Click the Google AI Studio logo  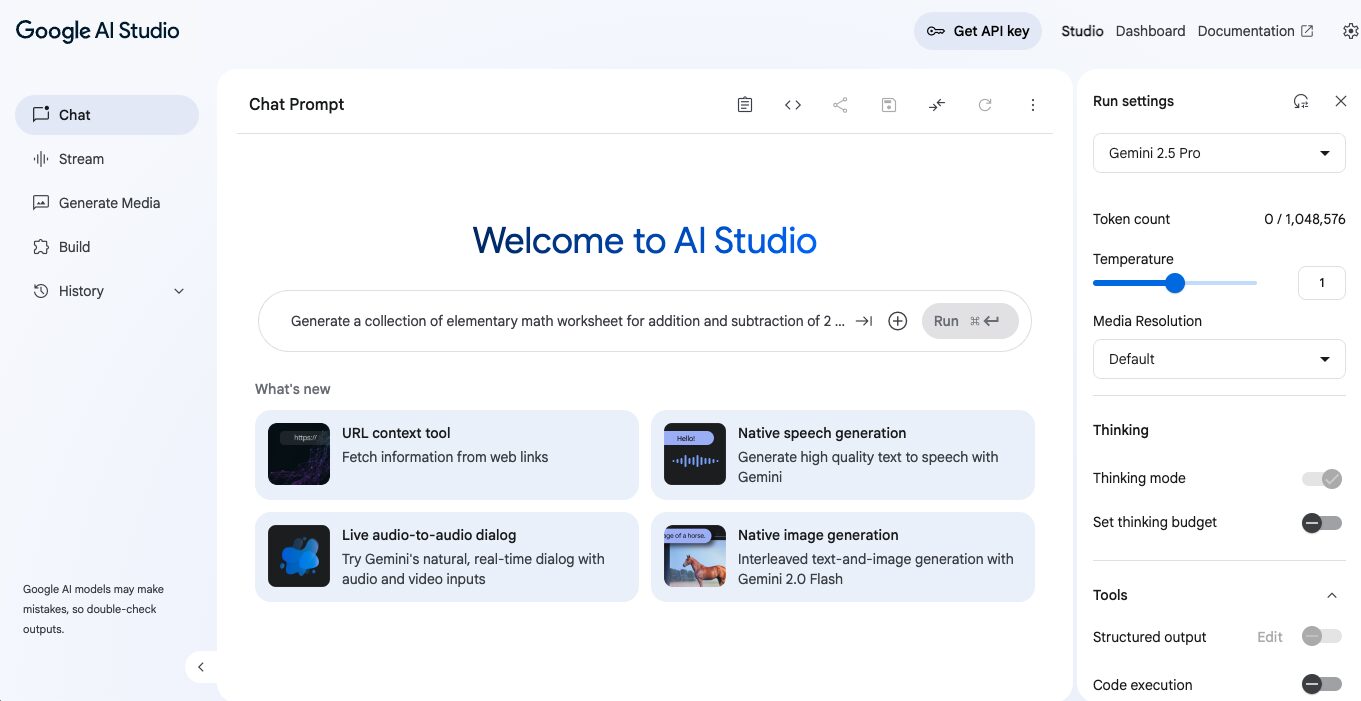click(x=98, y=30)
